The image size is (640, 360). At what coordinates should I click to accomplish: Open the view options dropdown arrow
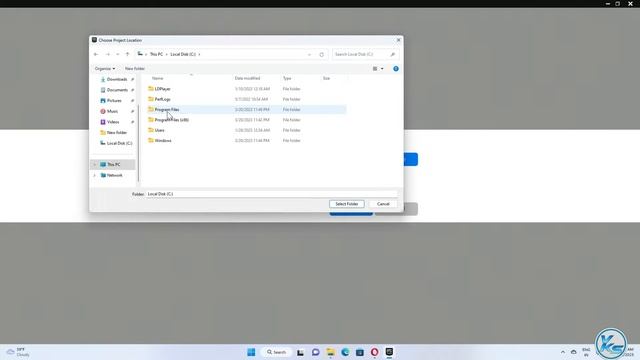382,69
